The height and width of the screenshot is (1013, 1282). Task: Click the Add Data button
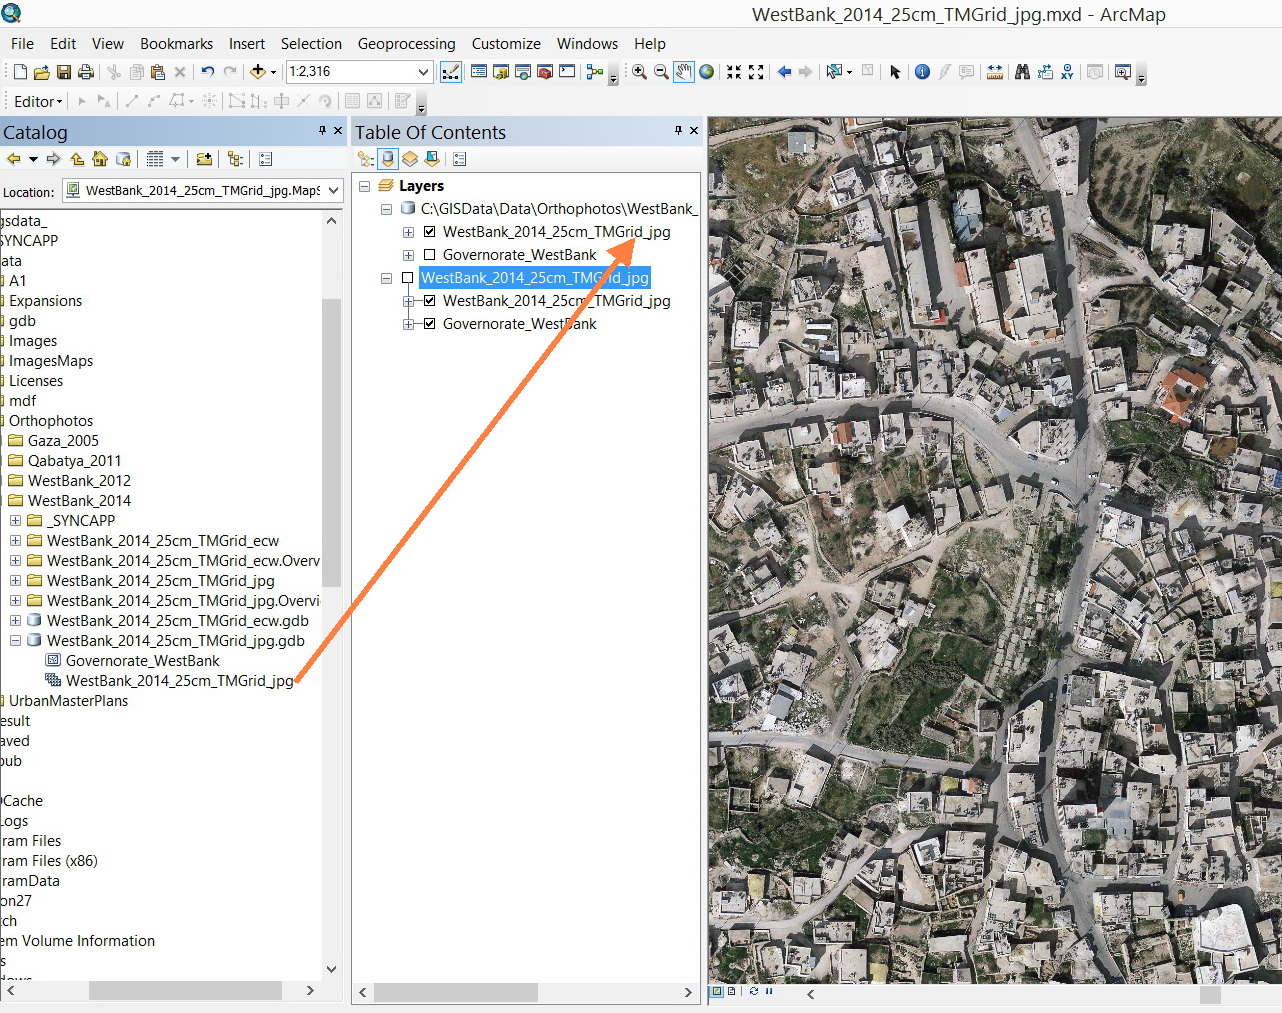coord(258,72)
